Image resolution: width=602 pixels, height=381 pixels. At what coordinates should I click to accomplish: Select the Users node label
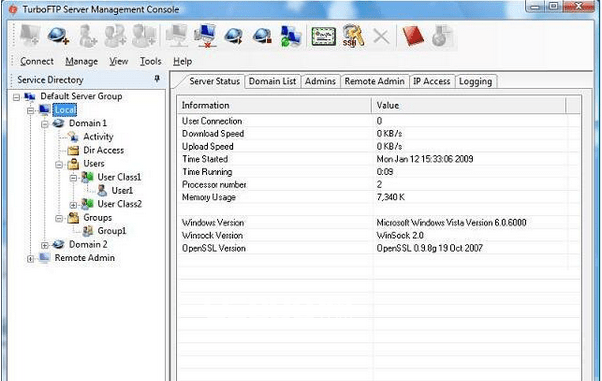[94, 164]
